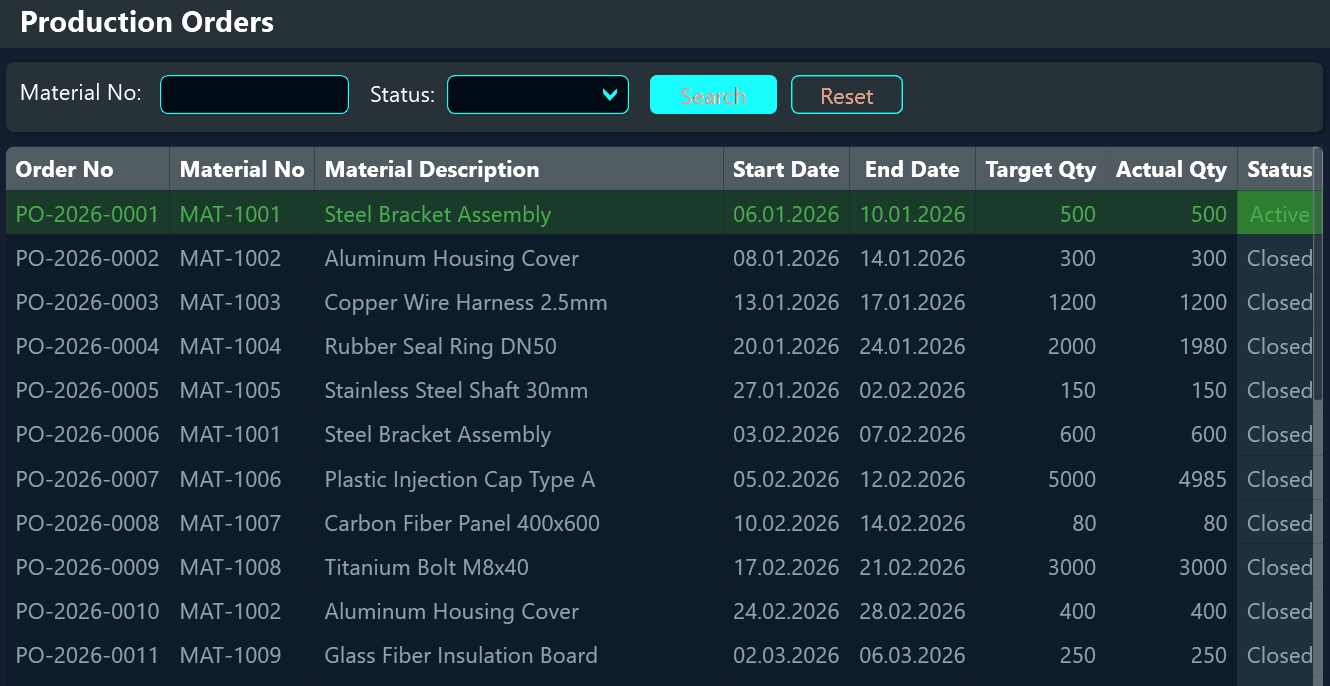Click end date 06.03.2026

(912, 655)
